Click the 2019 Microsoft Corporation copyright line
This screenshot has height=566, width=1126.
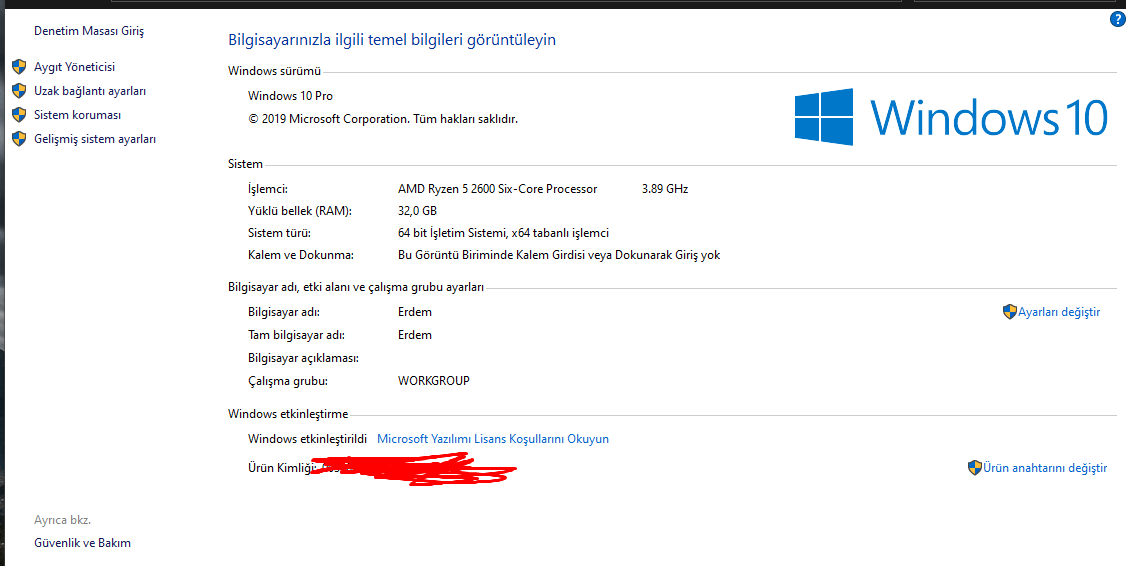[x=383, y=119]
